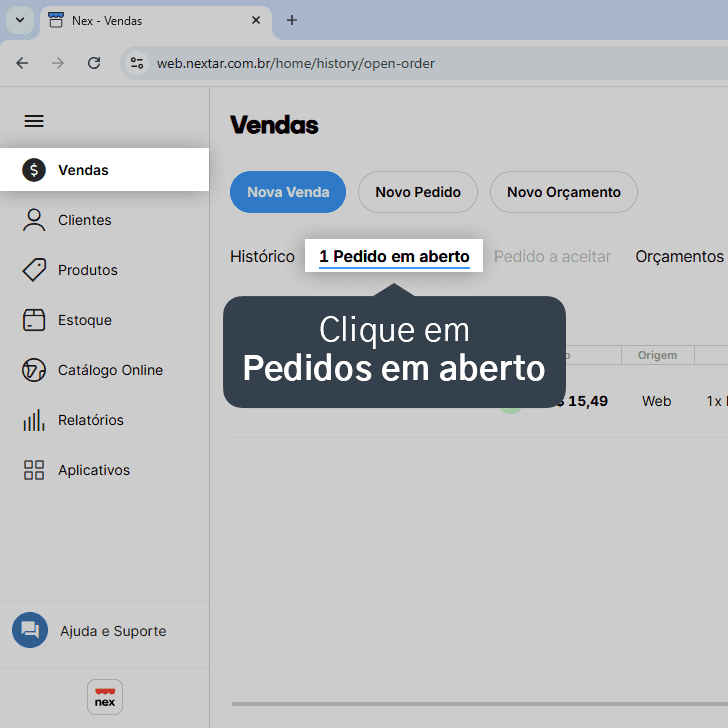Click the nex logo button

pyautogui.click(x=105, y=697)
